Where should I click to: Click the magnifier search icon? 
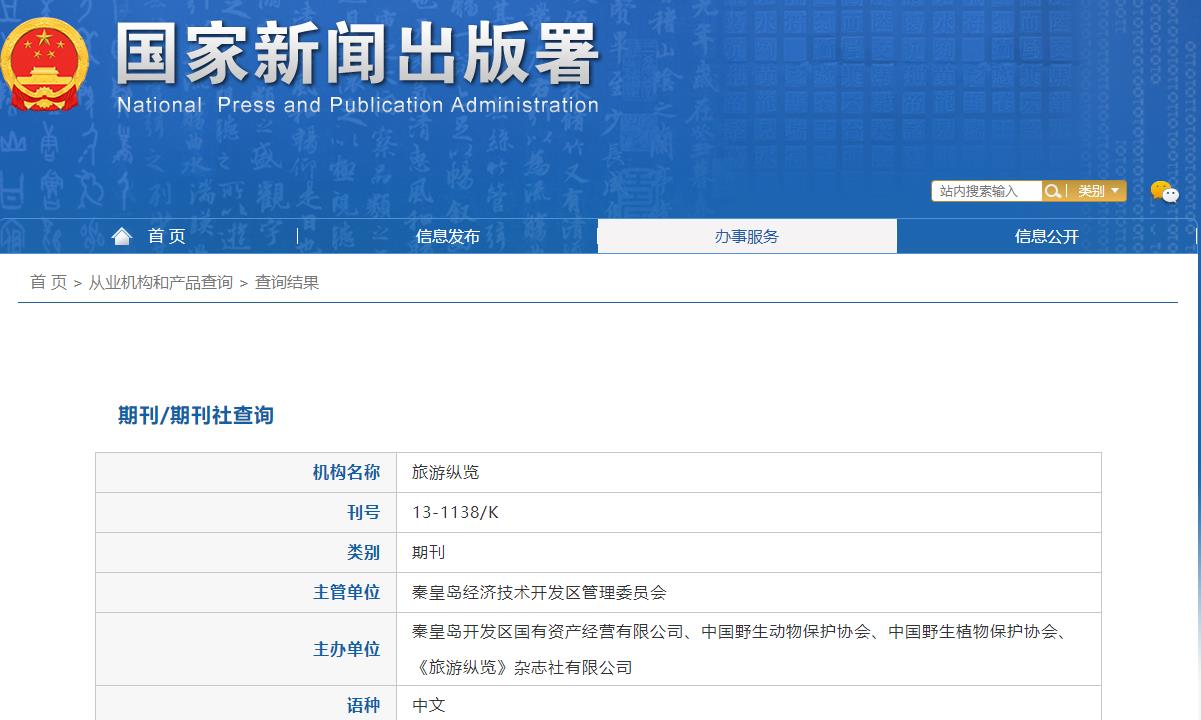[1052, 191]
